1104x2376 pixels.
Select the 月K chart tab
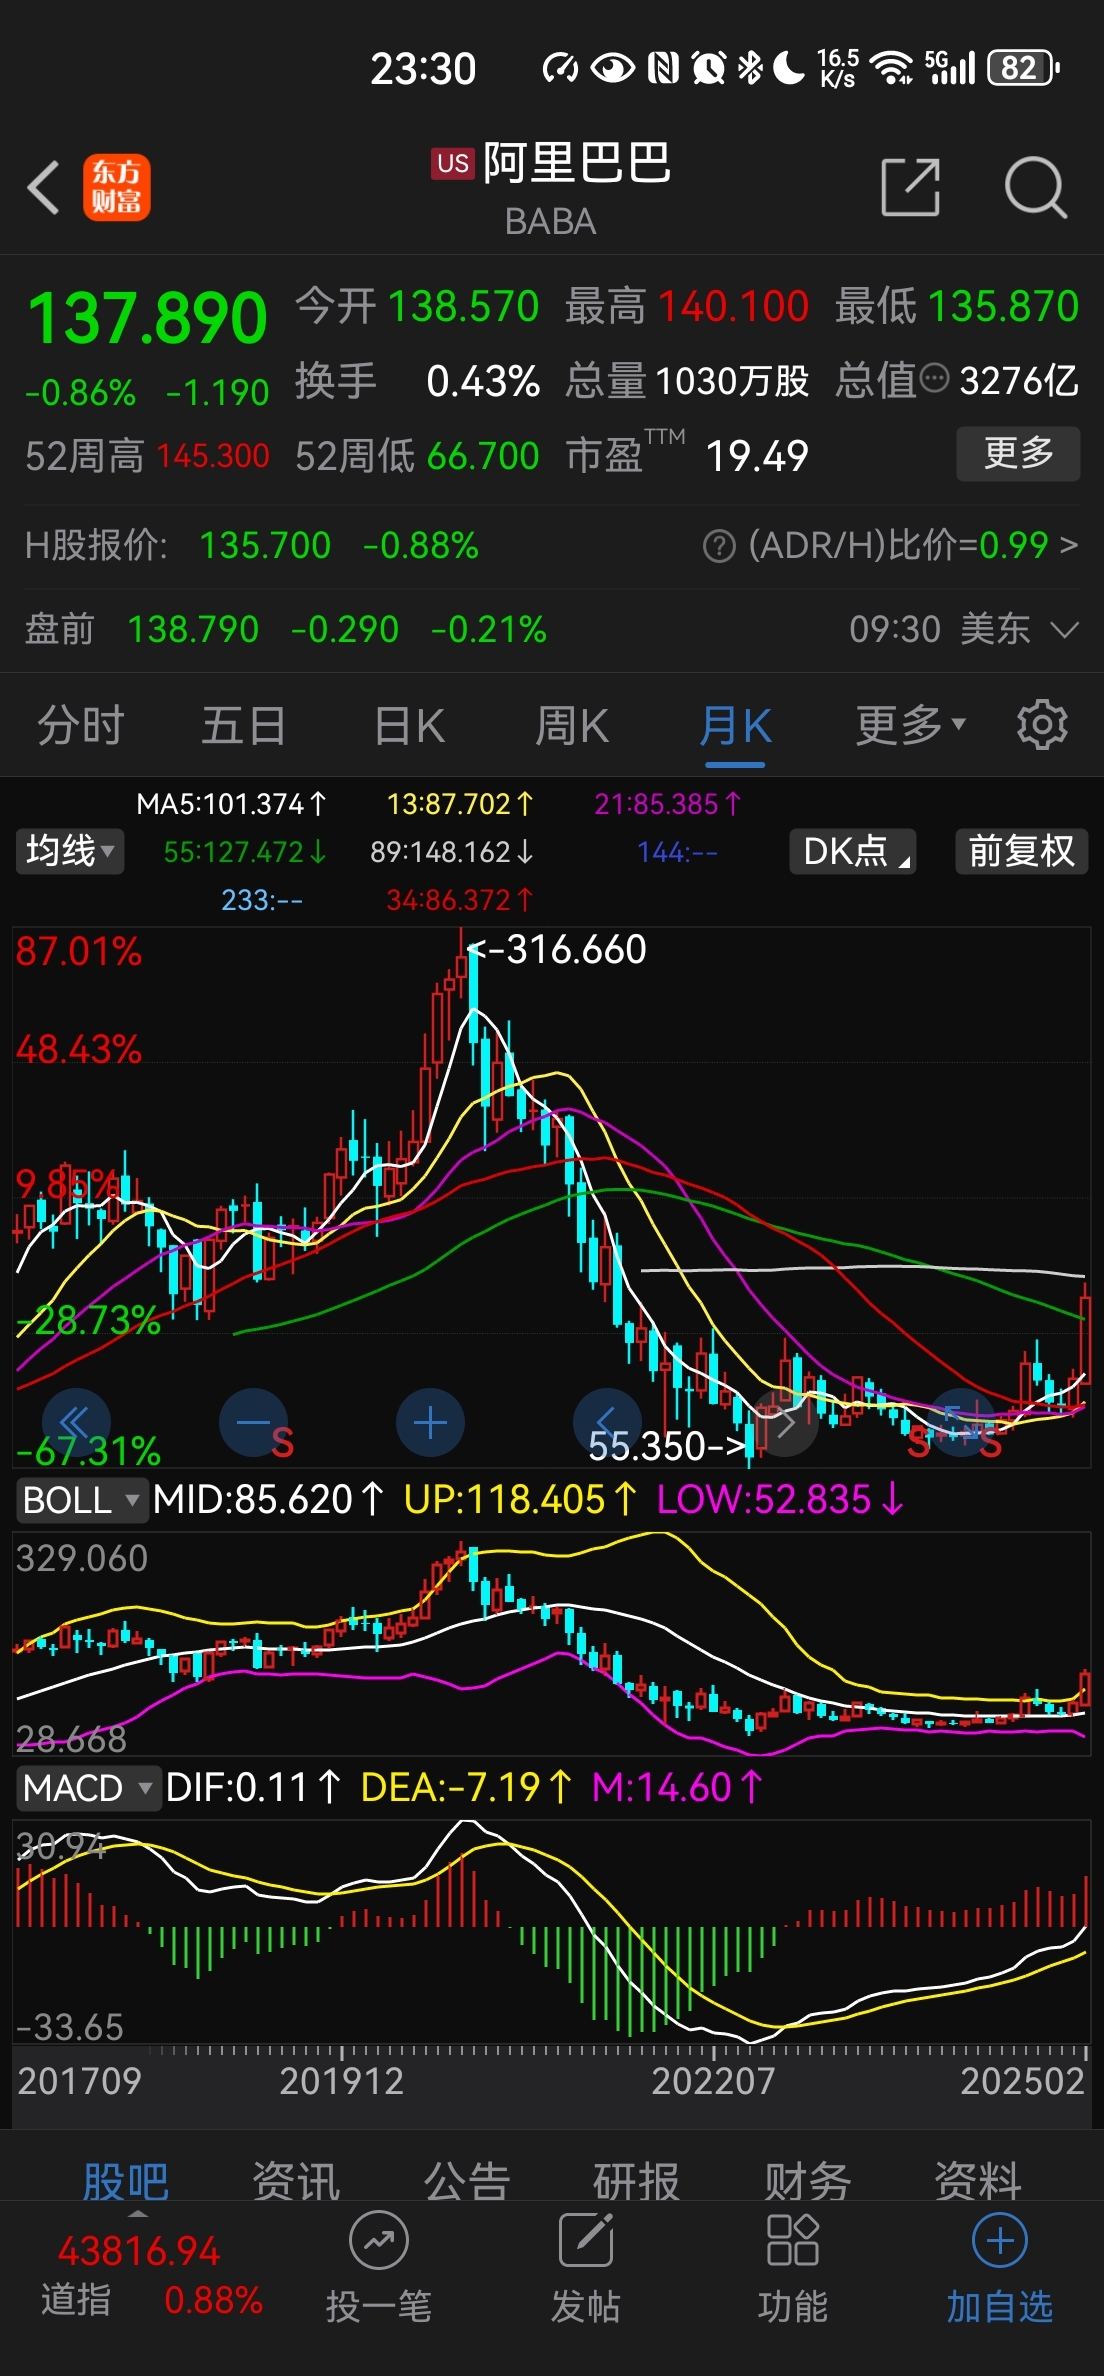[x=735, y=725]
